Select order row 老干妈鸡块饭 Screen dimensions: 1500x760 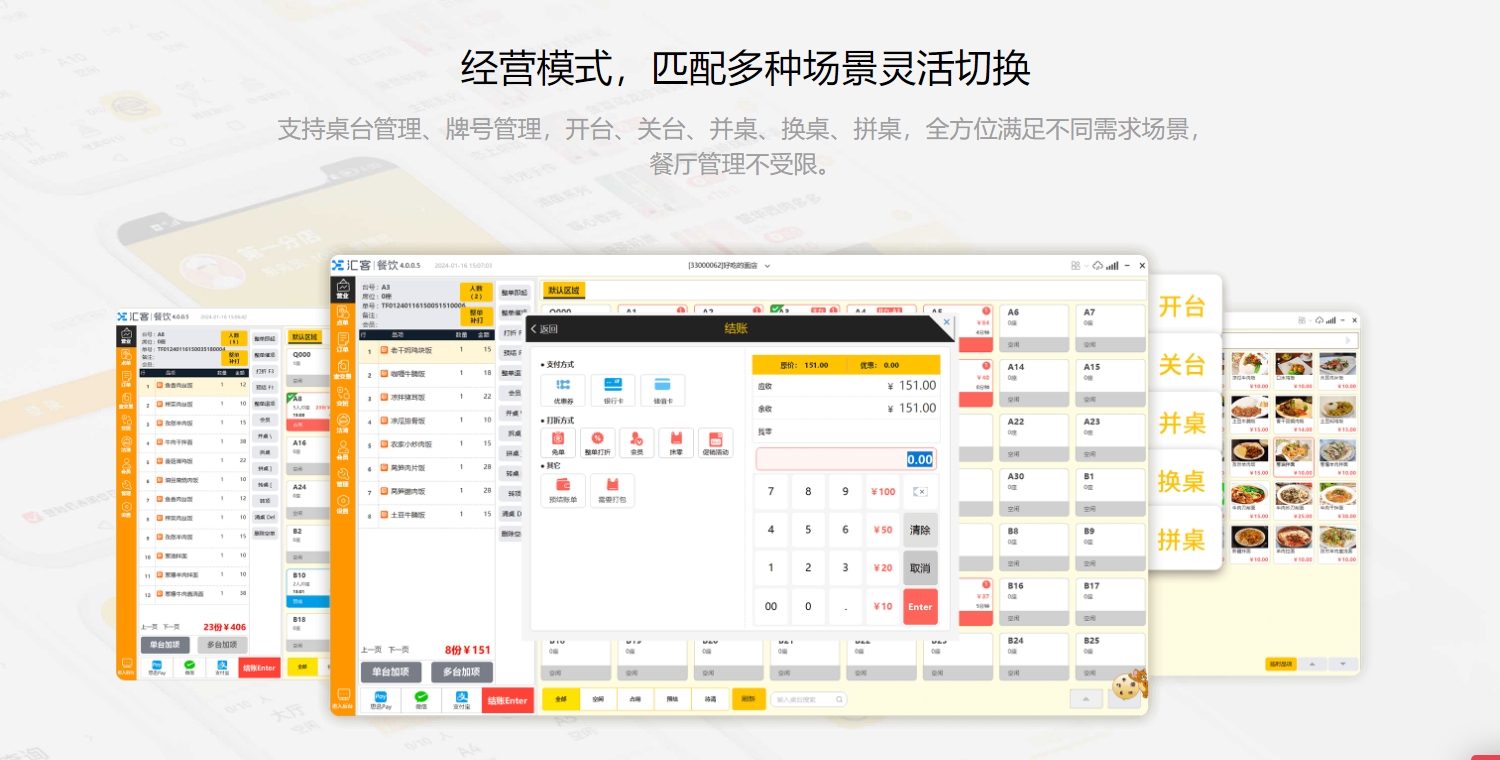(x=427, y=351)
